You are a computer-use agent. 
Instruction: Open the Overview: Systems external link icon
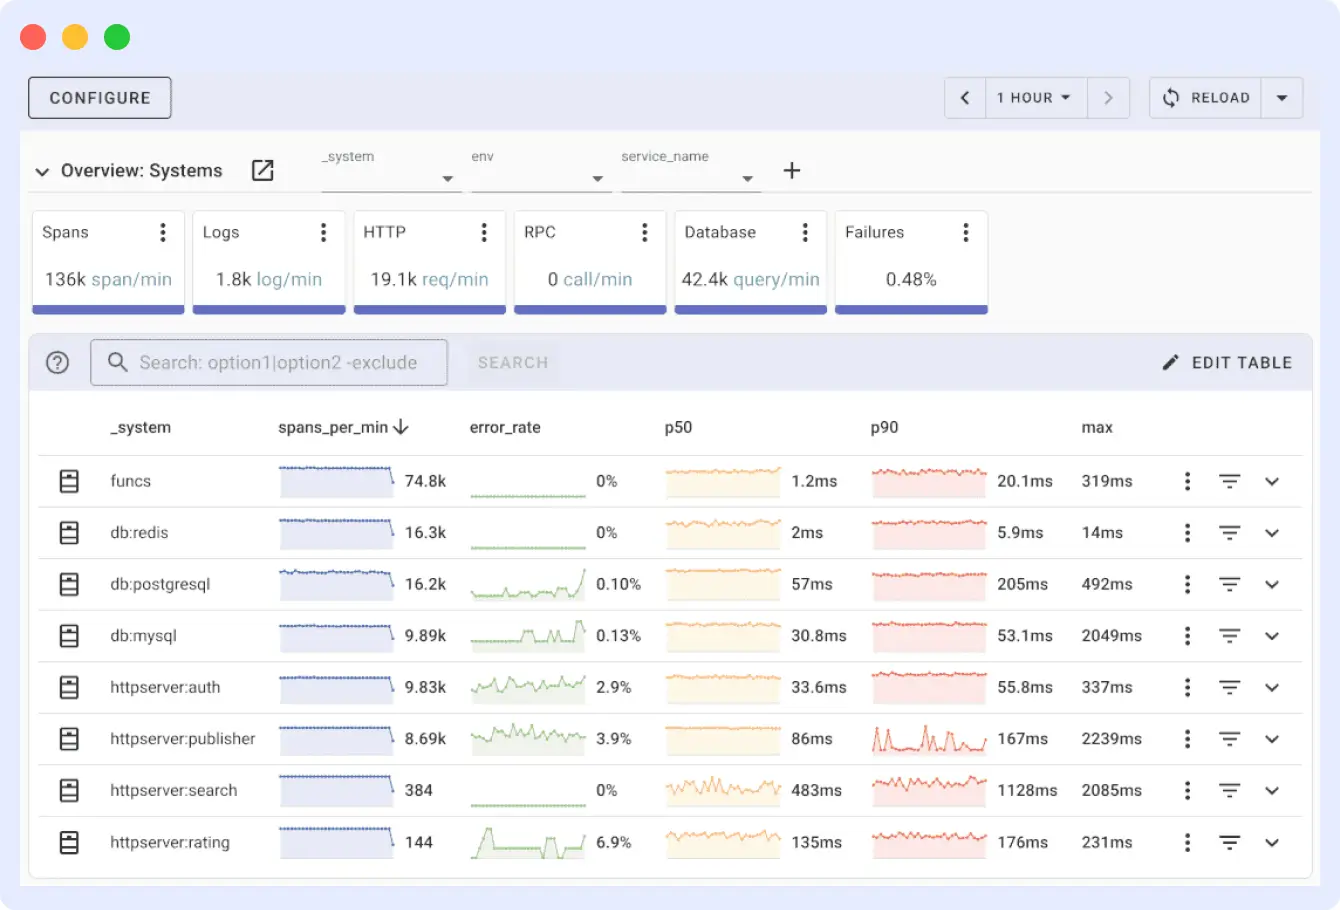point(262,170)
